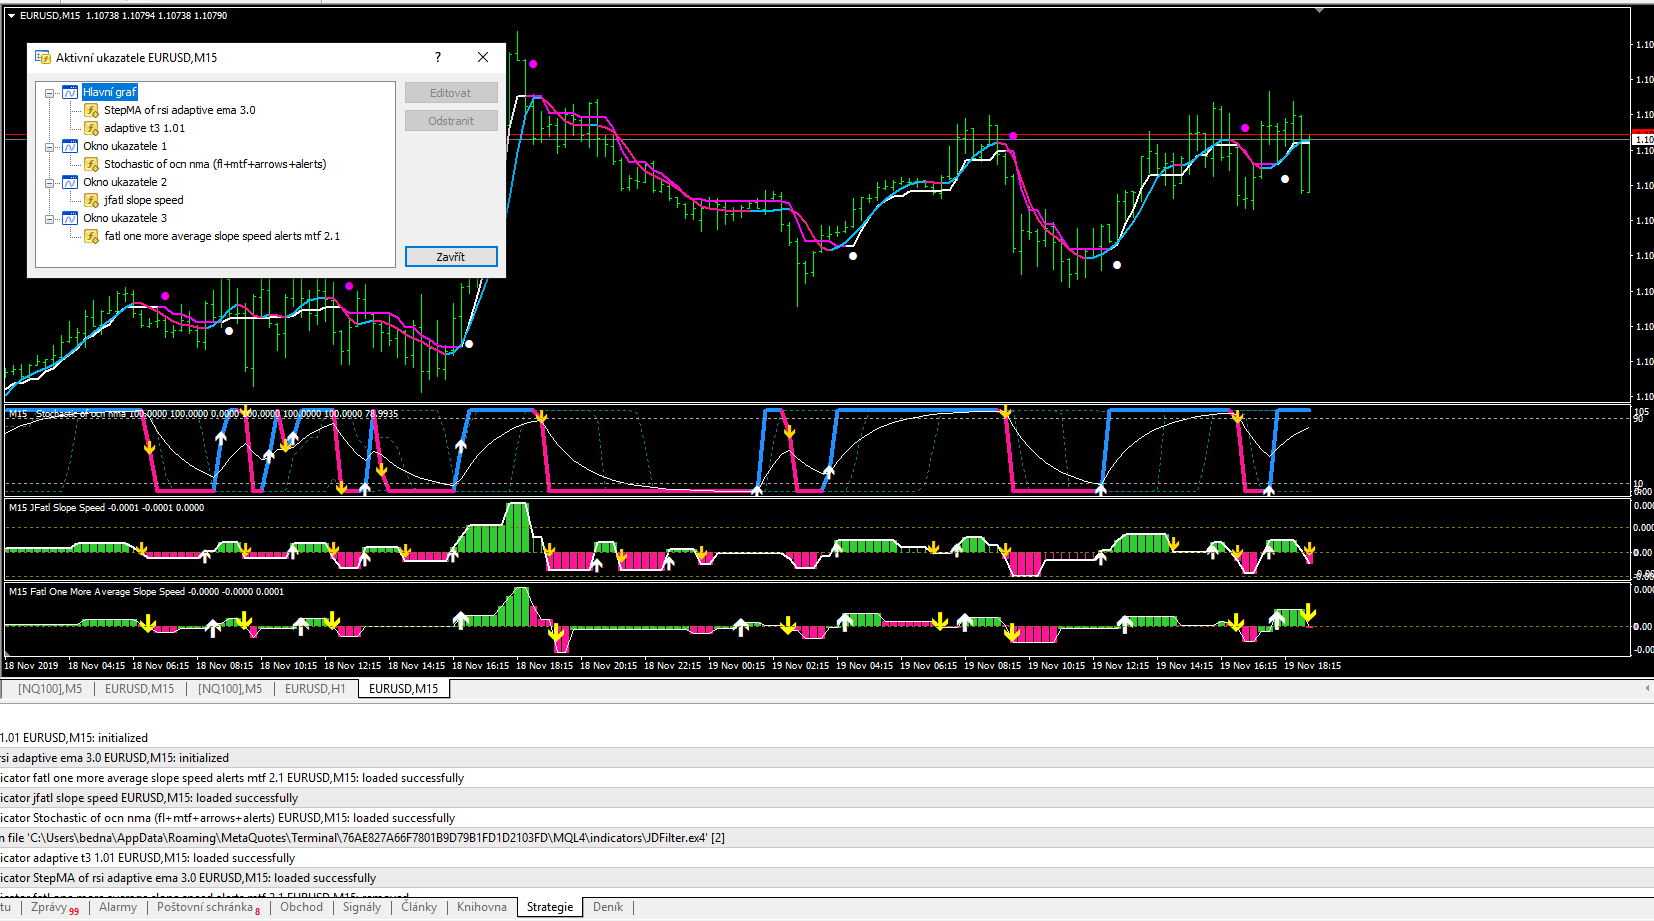The height and width of the screenshot is (921, 1654).
Task: Click the StepMA of rsi adaptive ema indicator icon
Action: pos(91,110)
